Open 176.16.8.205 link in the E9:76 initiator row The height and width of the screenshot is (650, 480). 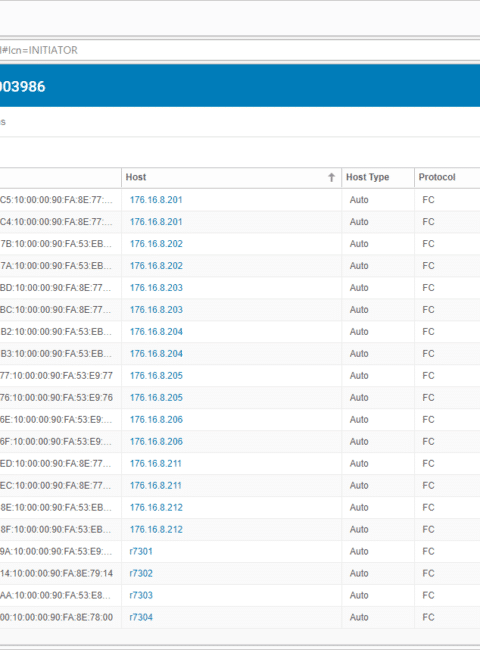point(156,398)
